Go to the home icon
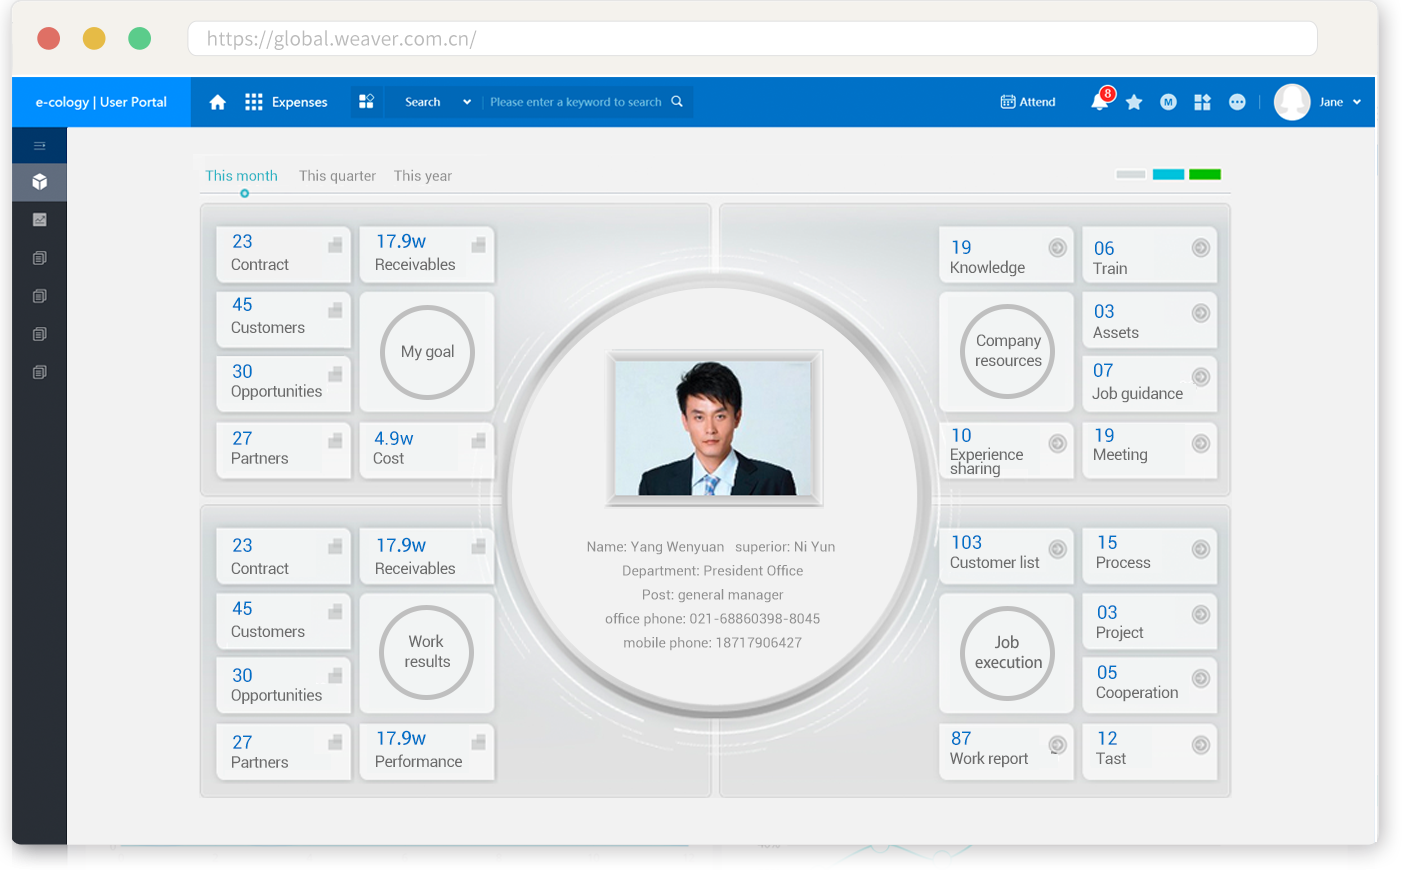 (217, 102)
